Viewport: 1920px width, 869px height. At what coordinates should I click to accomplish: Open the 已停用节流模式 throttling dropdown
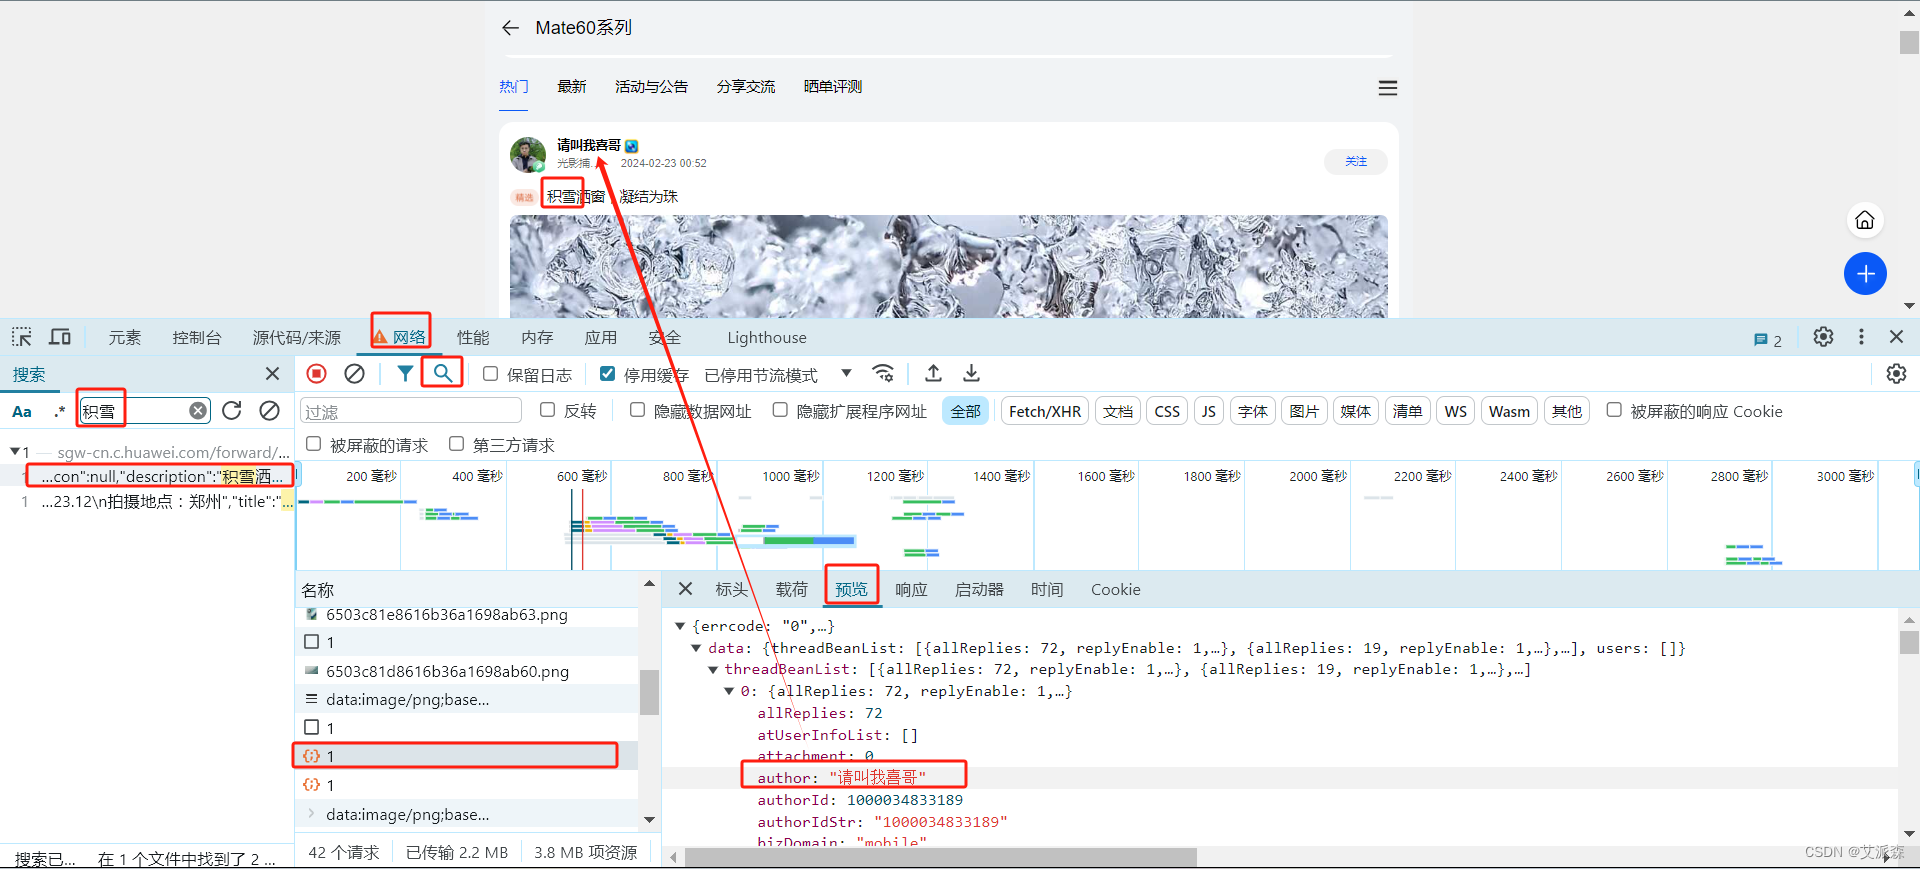click(x=777, y=375)
